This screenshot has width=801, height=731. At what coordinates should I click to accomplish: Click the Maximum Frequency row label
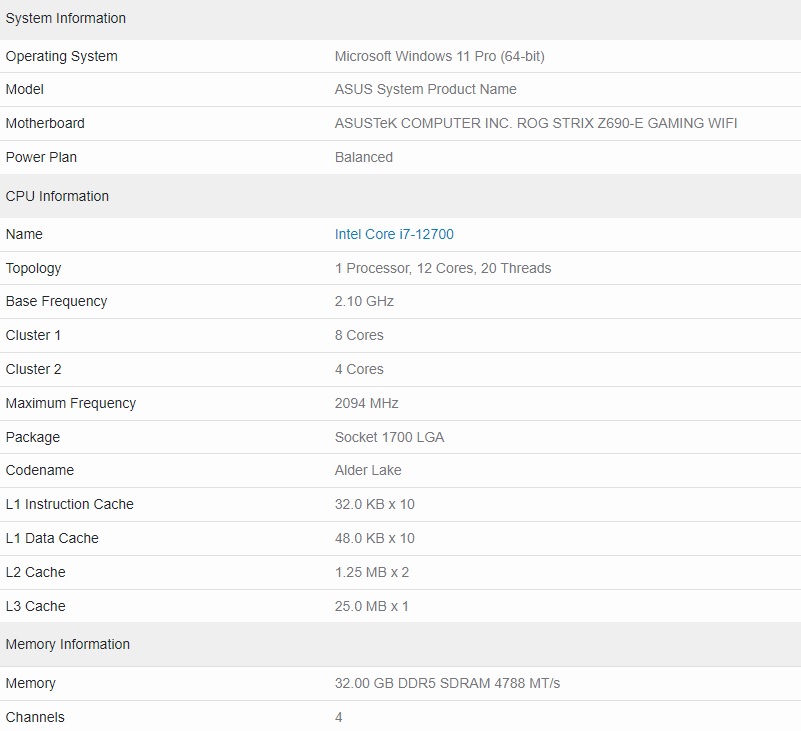point(70,404)
